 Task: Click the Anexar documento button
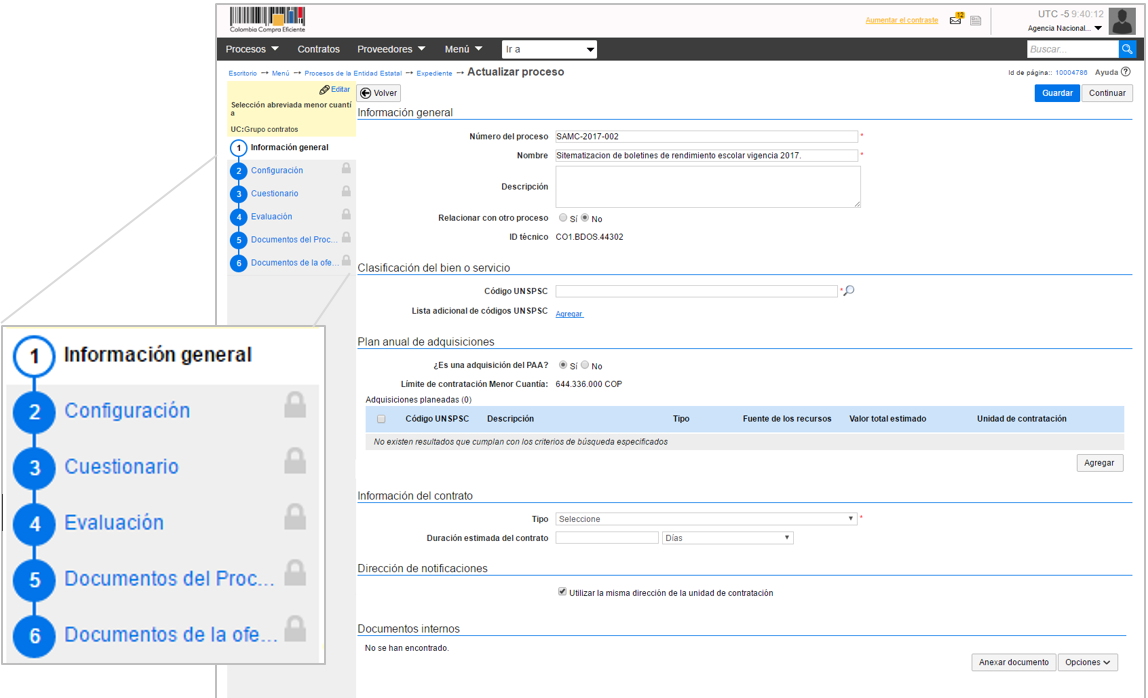[x=1013, y=662]
